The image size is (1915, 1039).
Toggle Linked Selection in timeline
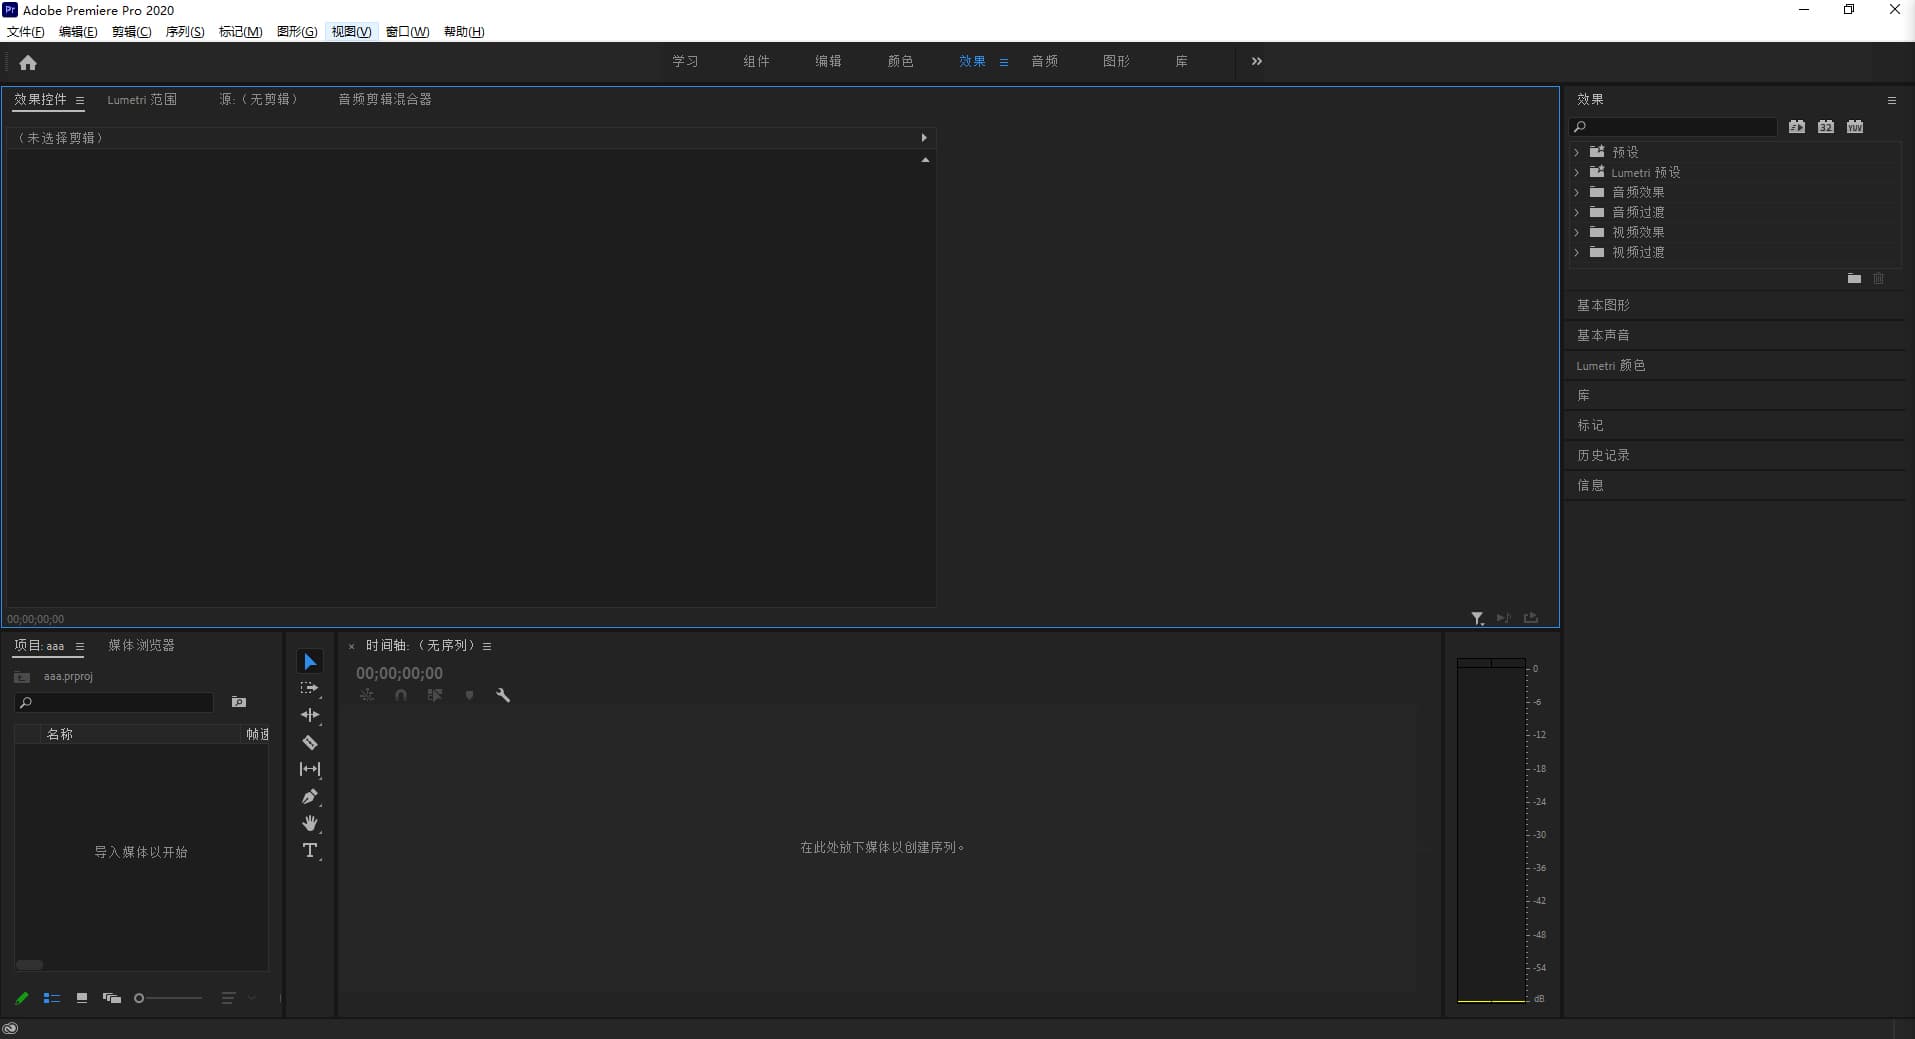pos(435,695)
